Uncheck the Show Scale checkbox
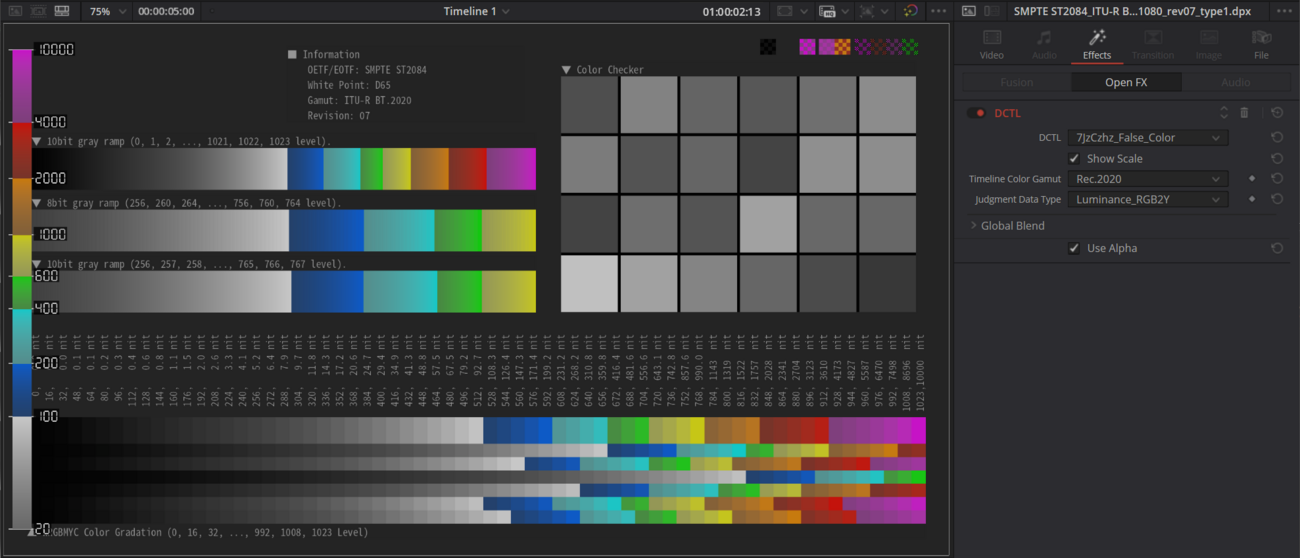1300x558 pixels. click(x=1074, y=159)
